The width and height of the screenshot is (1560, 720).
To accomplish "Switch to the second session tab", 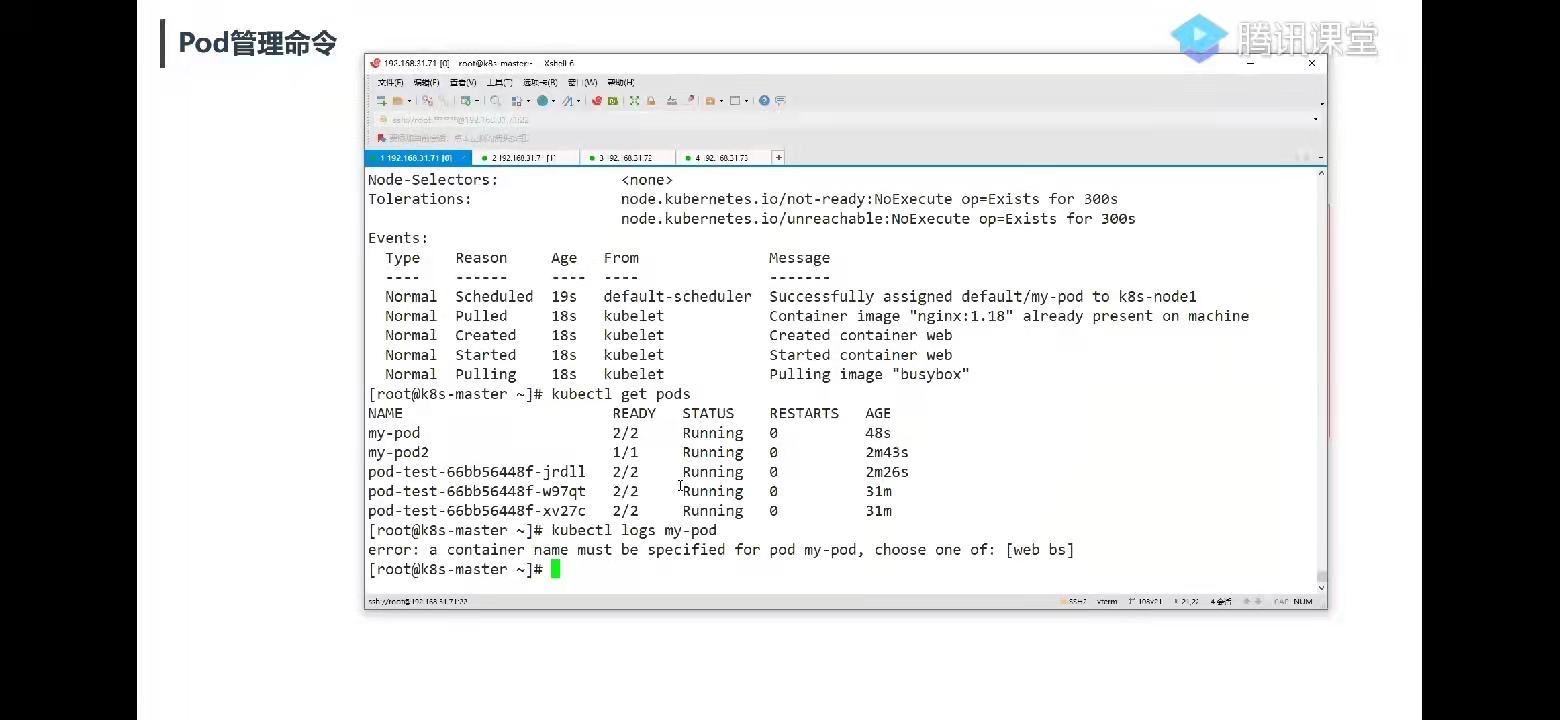I will (526, 158).
